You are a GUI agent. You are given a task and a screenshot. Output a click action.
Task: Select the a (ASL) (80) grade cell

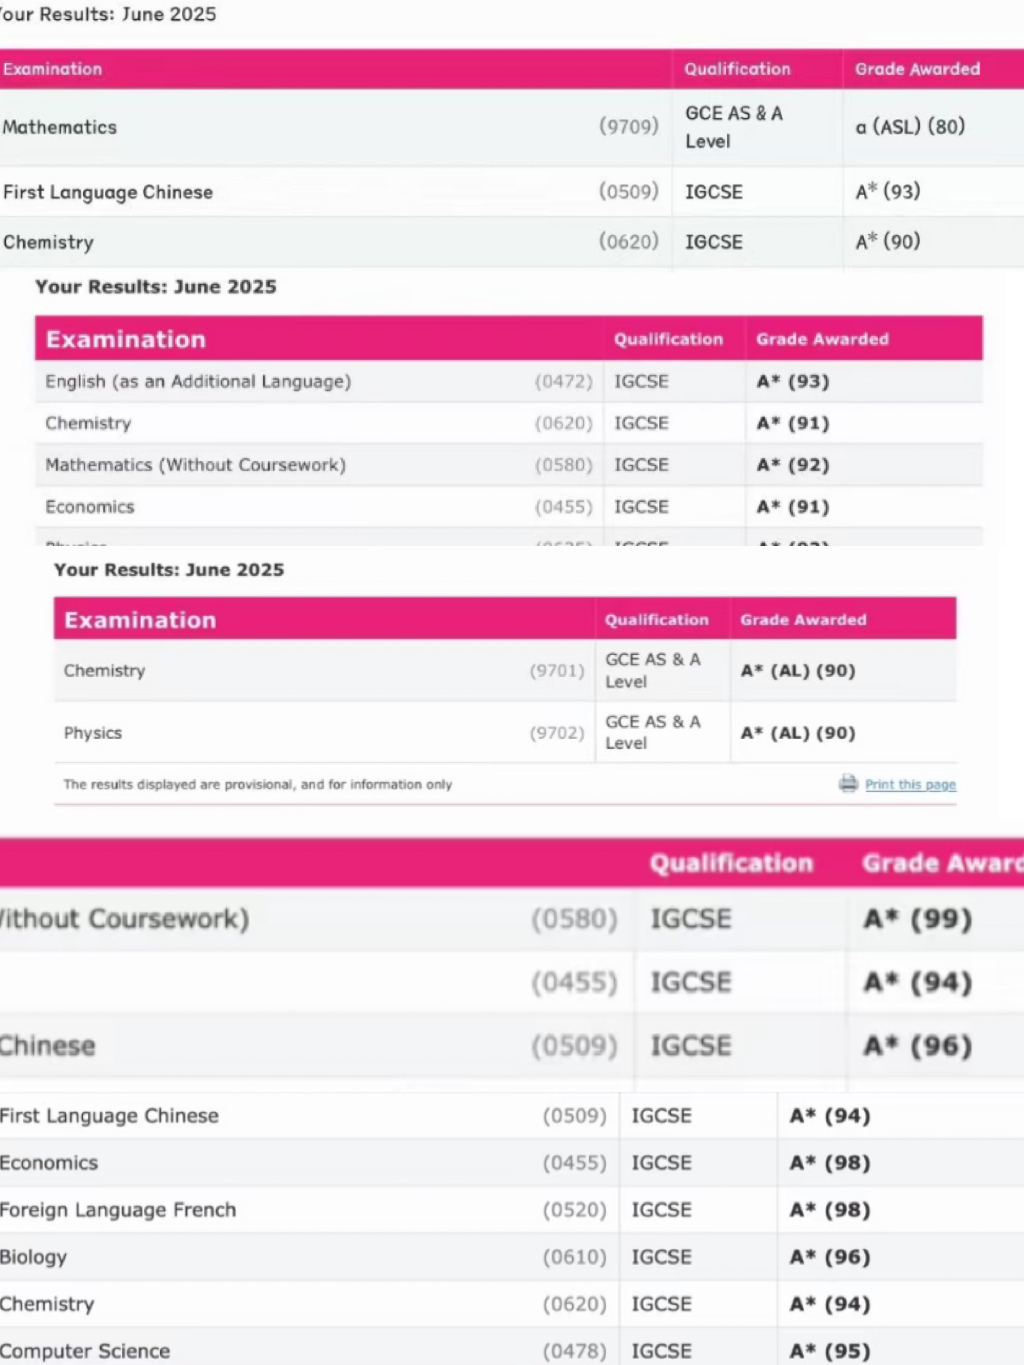[910, 127]
